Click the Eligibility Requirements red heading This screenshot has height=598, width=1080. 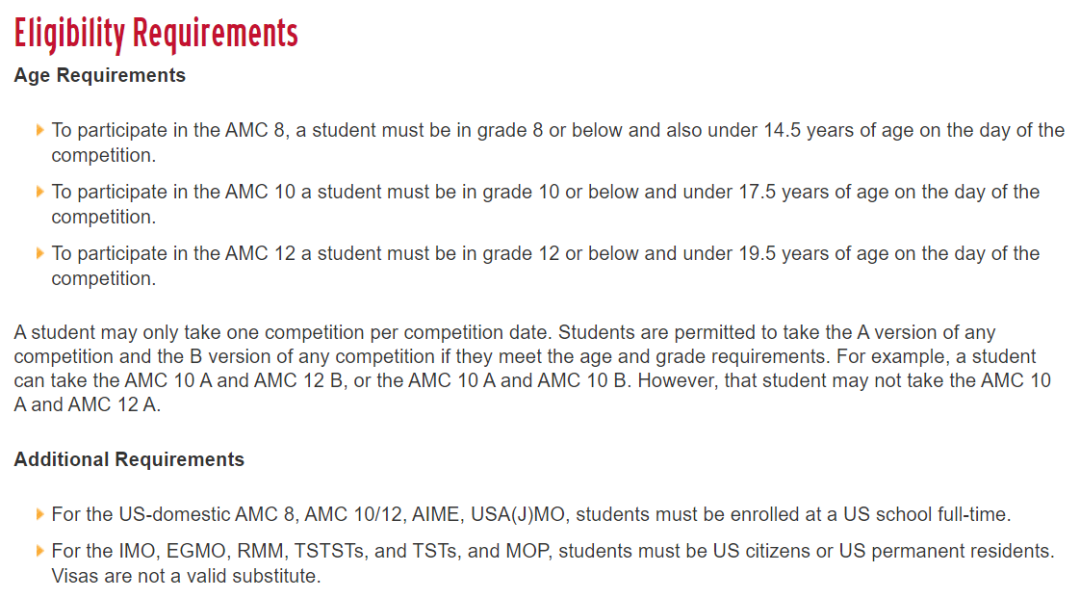(156, 33)
